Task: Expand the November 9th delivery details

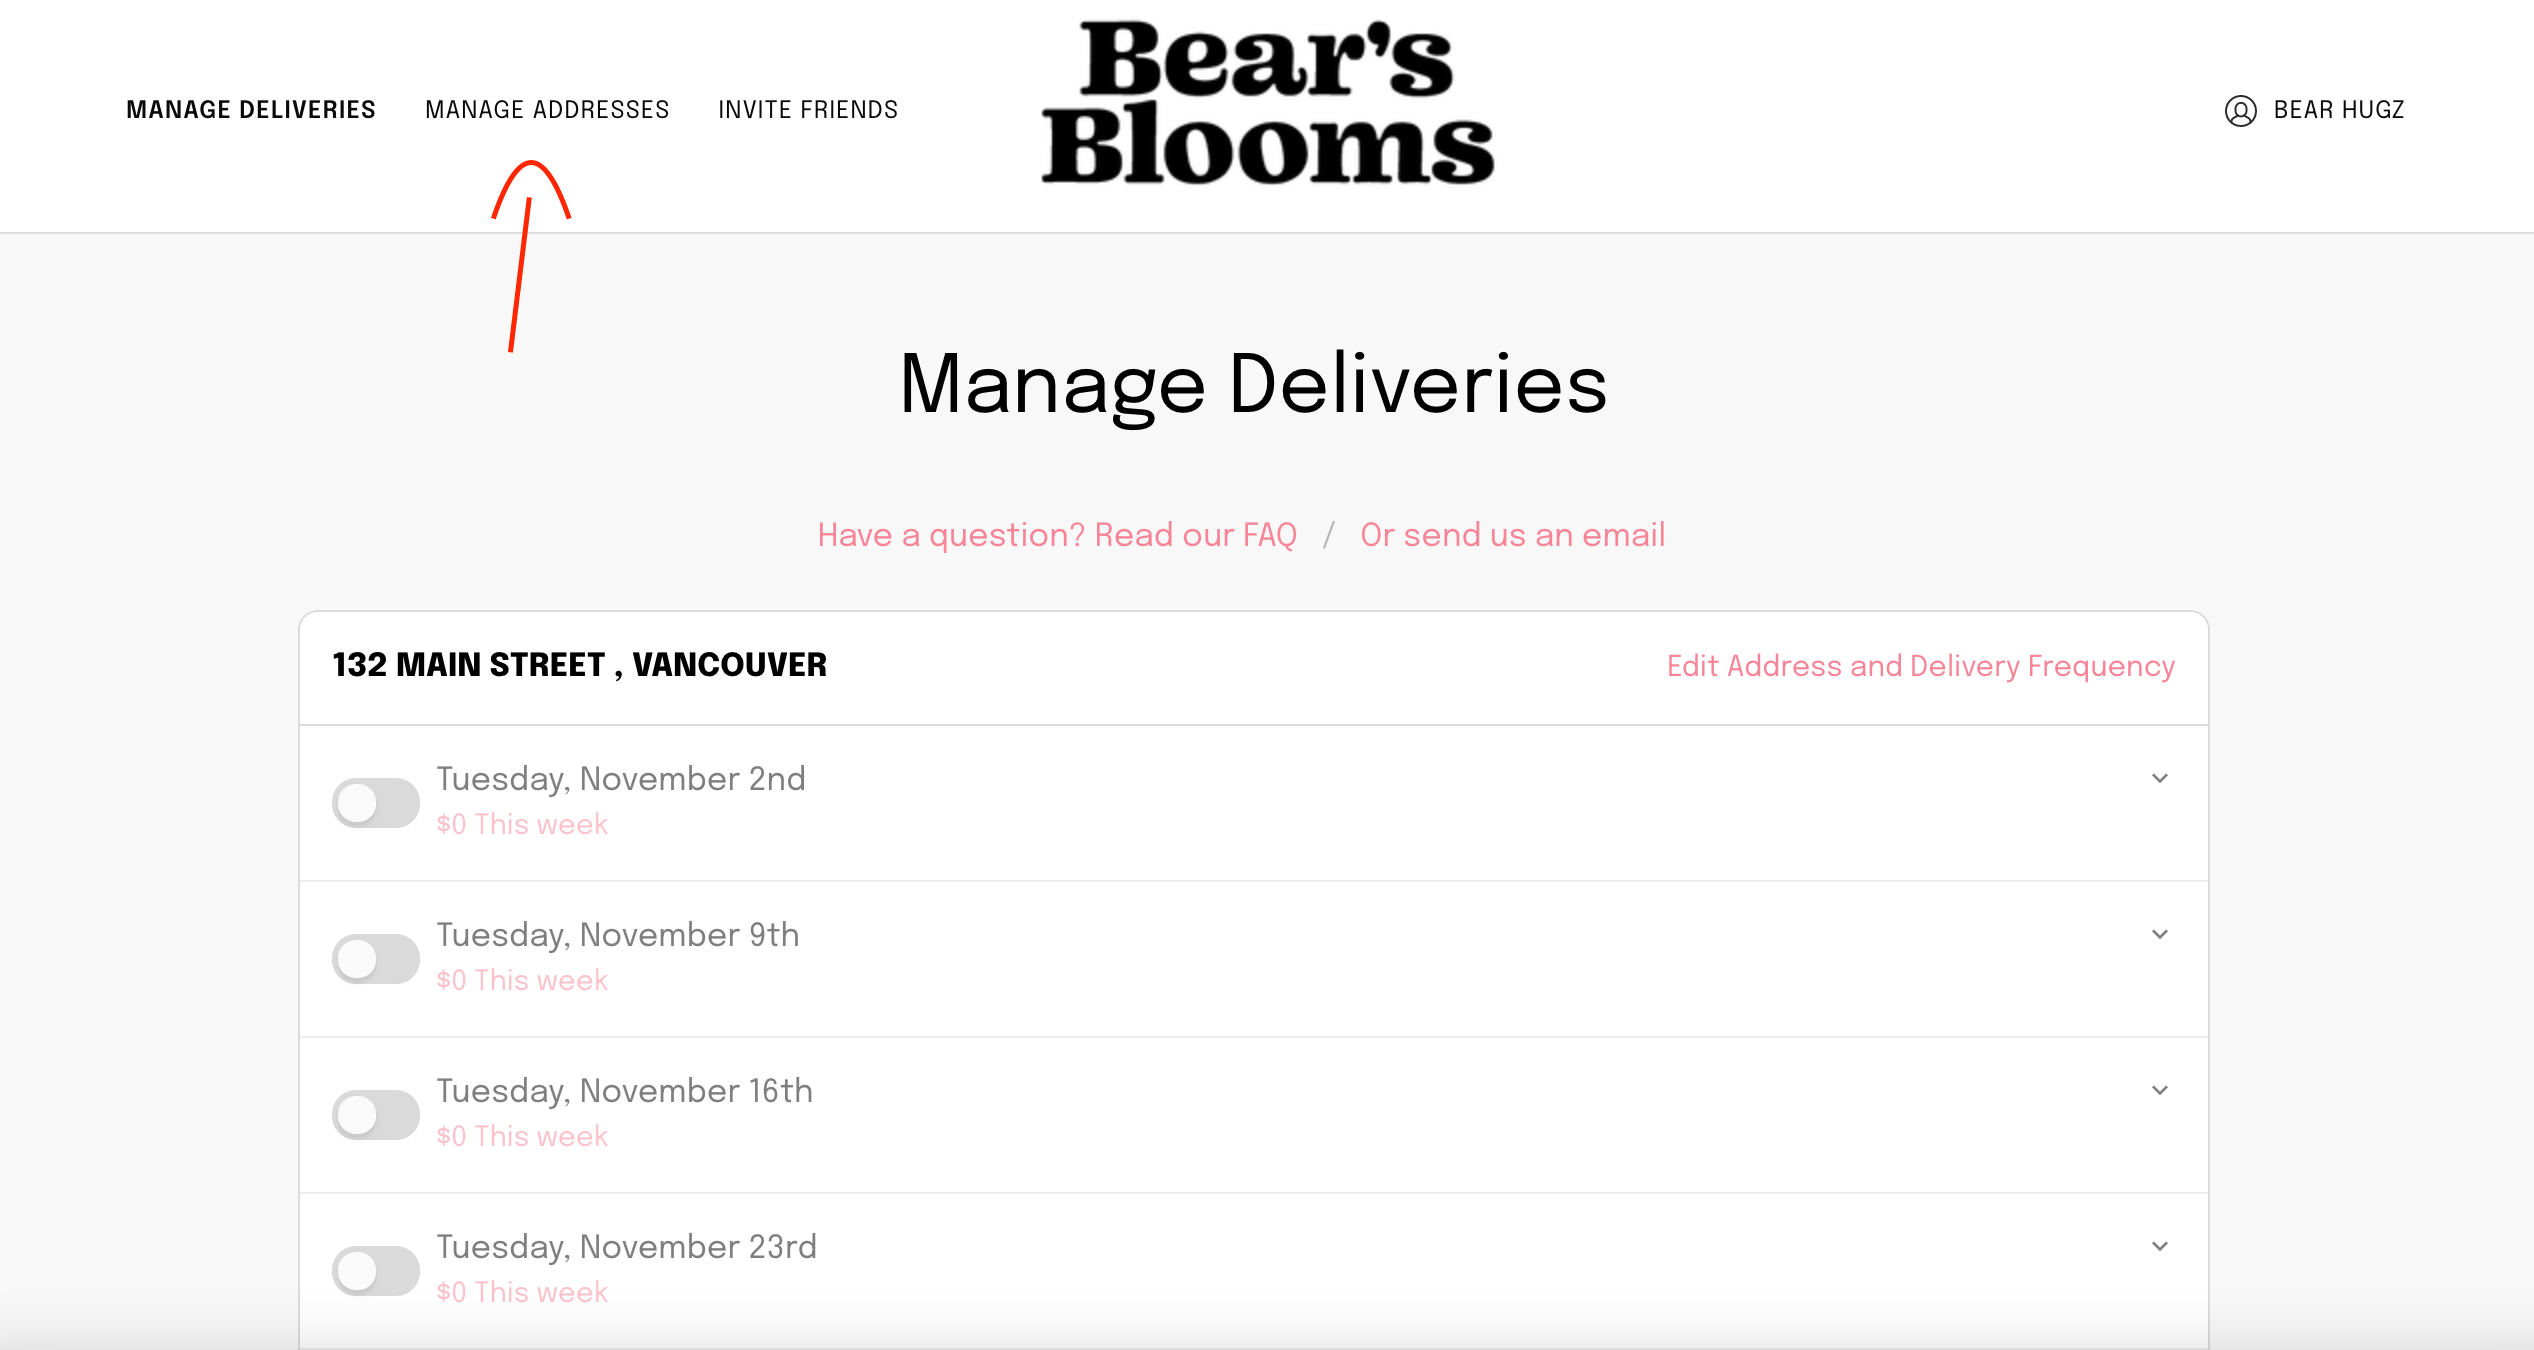Action: [x=2160, y=935]
